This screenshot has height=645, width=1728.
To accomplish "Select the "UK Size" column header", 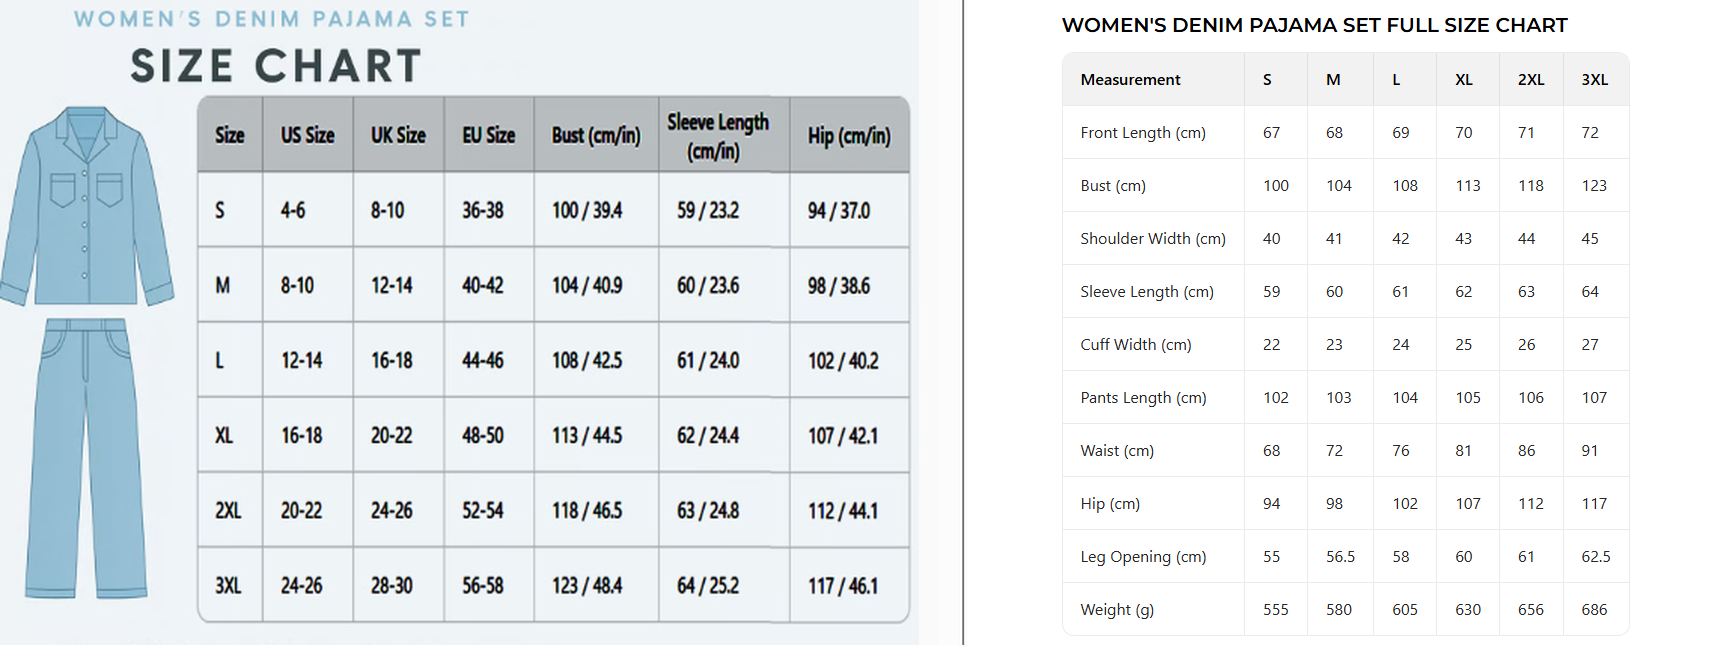I will [x=398, y=135].
